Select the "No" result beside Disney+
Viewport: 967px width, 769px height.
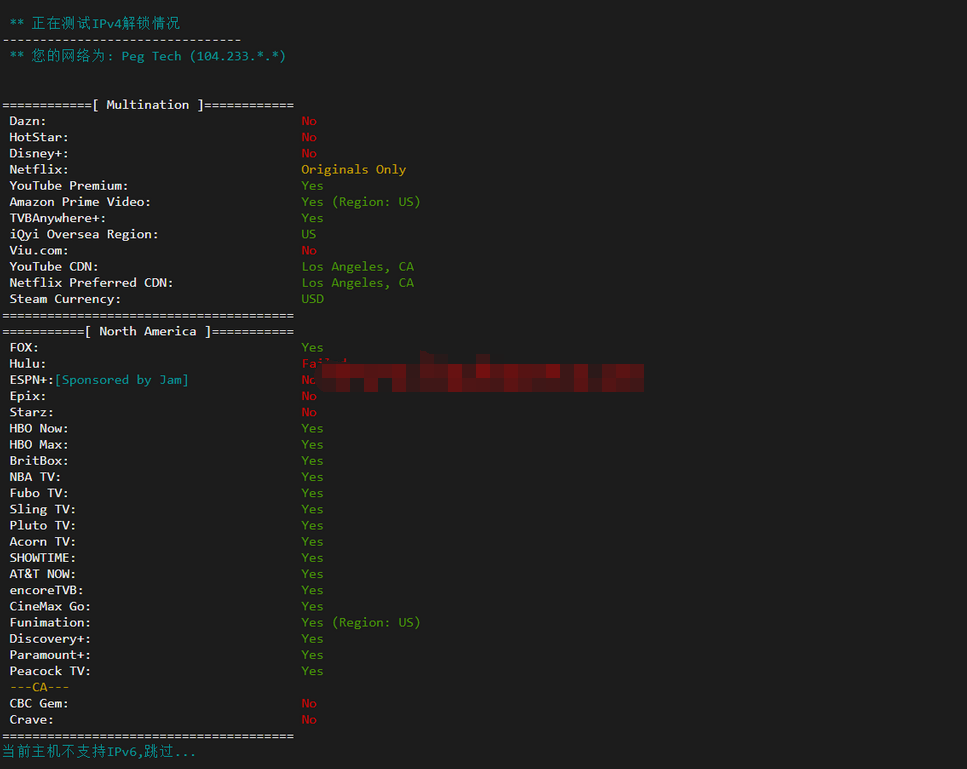(309, 153)
